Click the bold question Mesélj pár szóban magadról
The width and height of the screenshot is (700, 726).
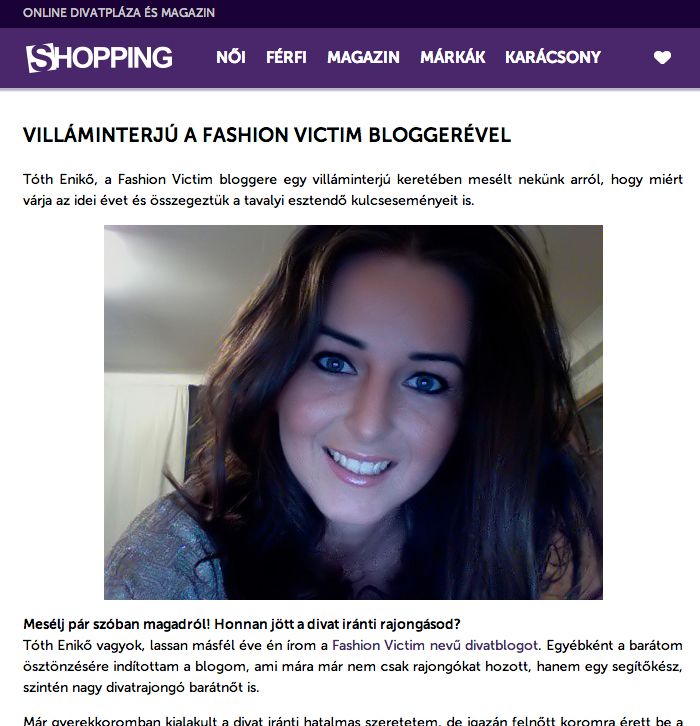(242, 624)
